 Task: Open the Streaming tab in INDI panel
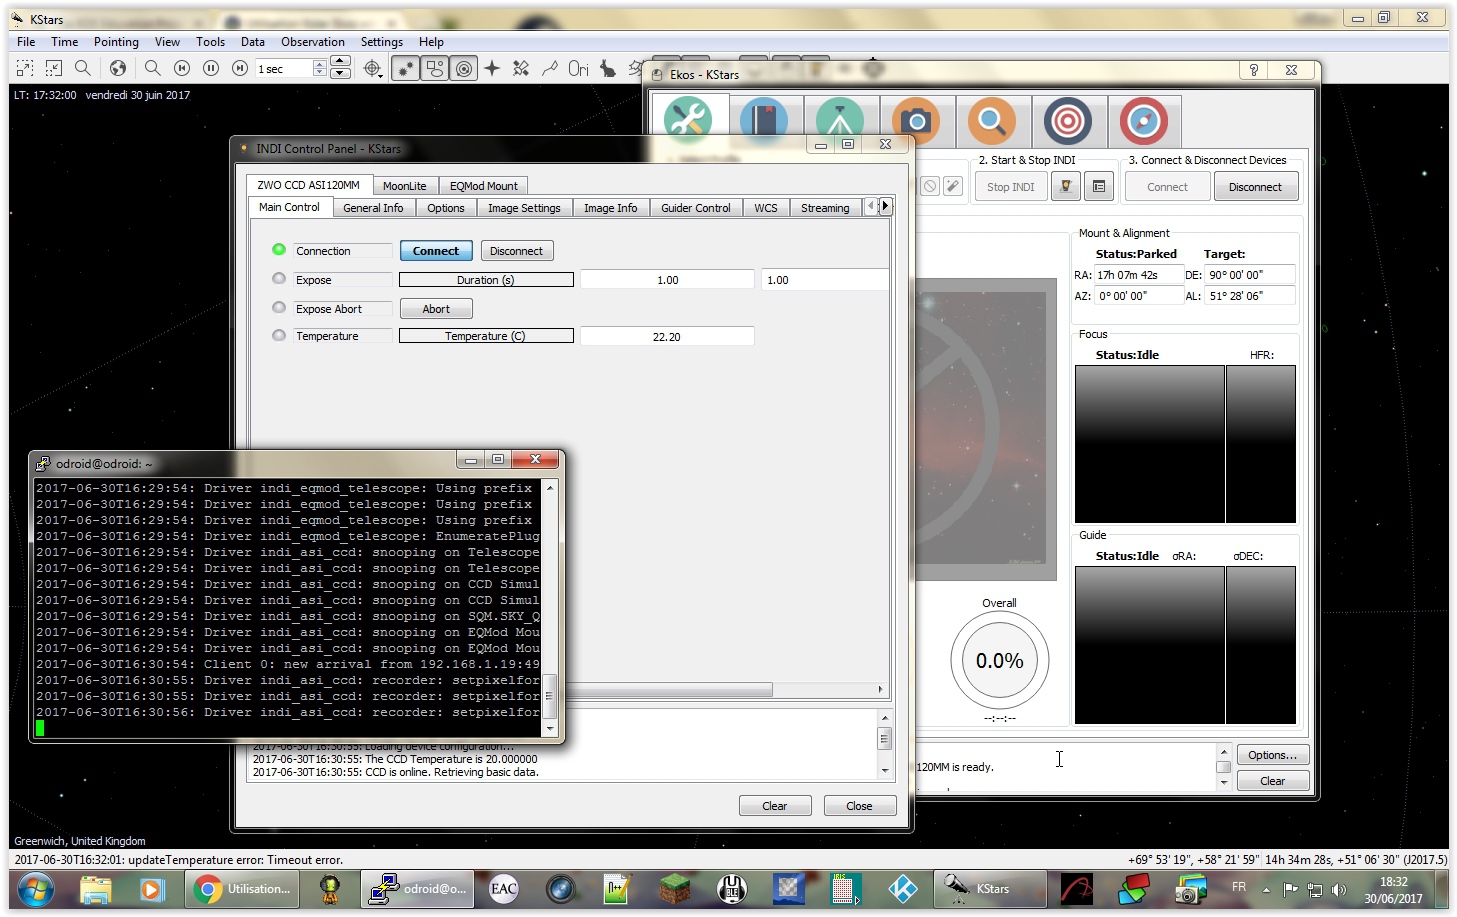825,208
